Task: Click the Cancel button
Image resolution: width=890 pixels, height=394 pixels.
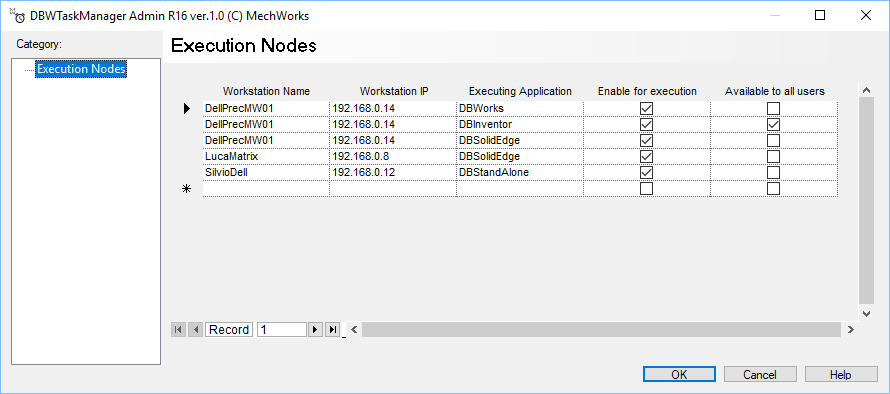Action: (760, 375)
